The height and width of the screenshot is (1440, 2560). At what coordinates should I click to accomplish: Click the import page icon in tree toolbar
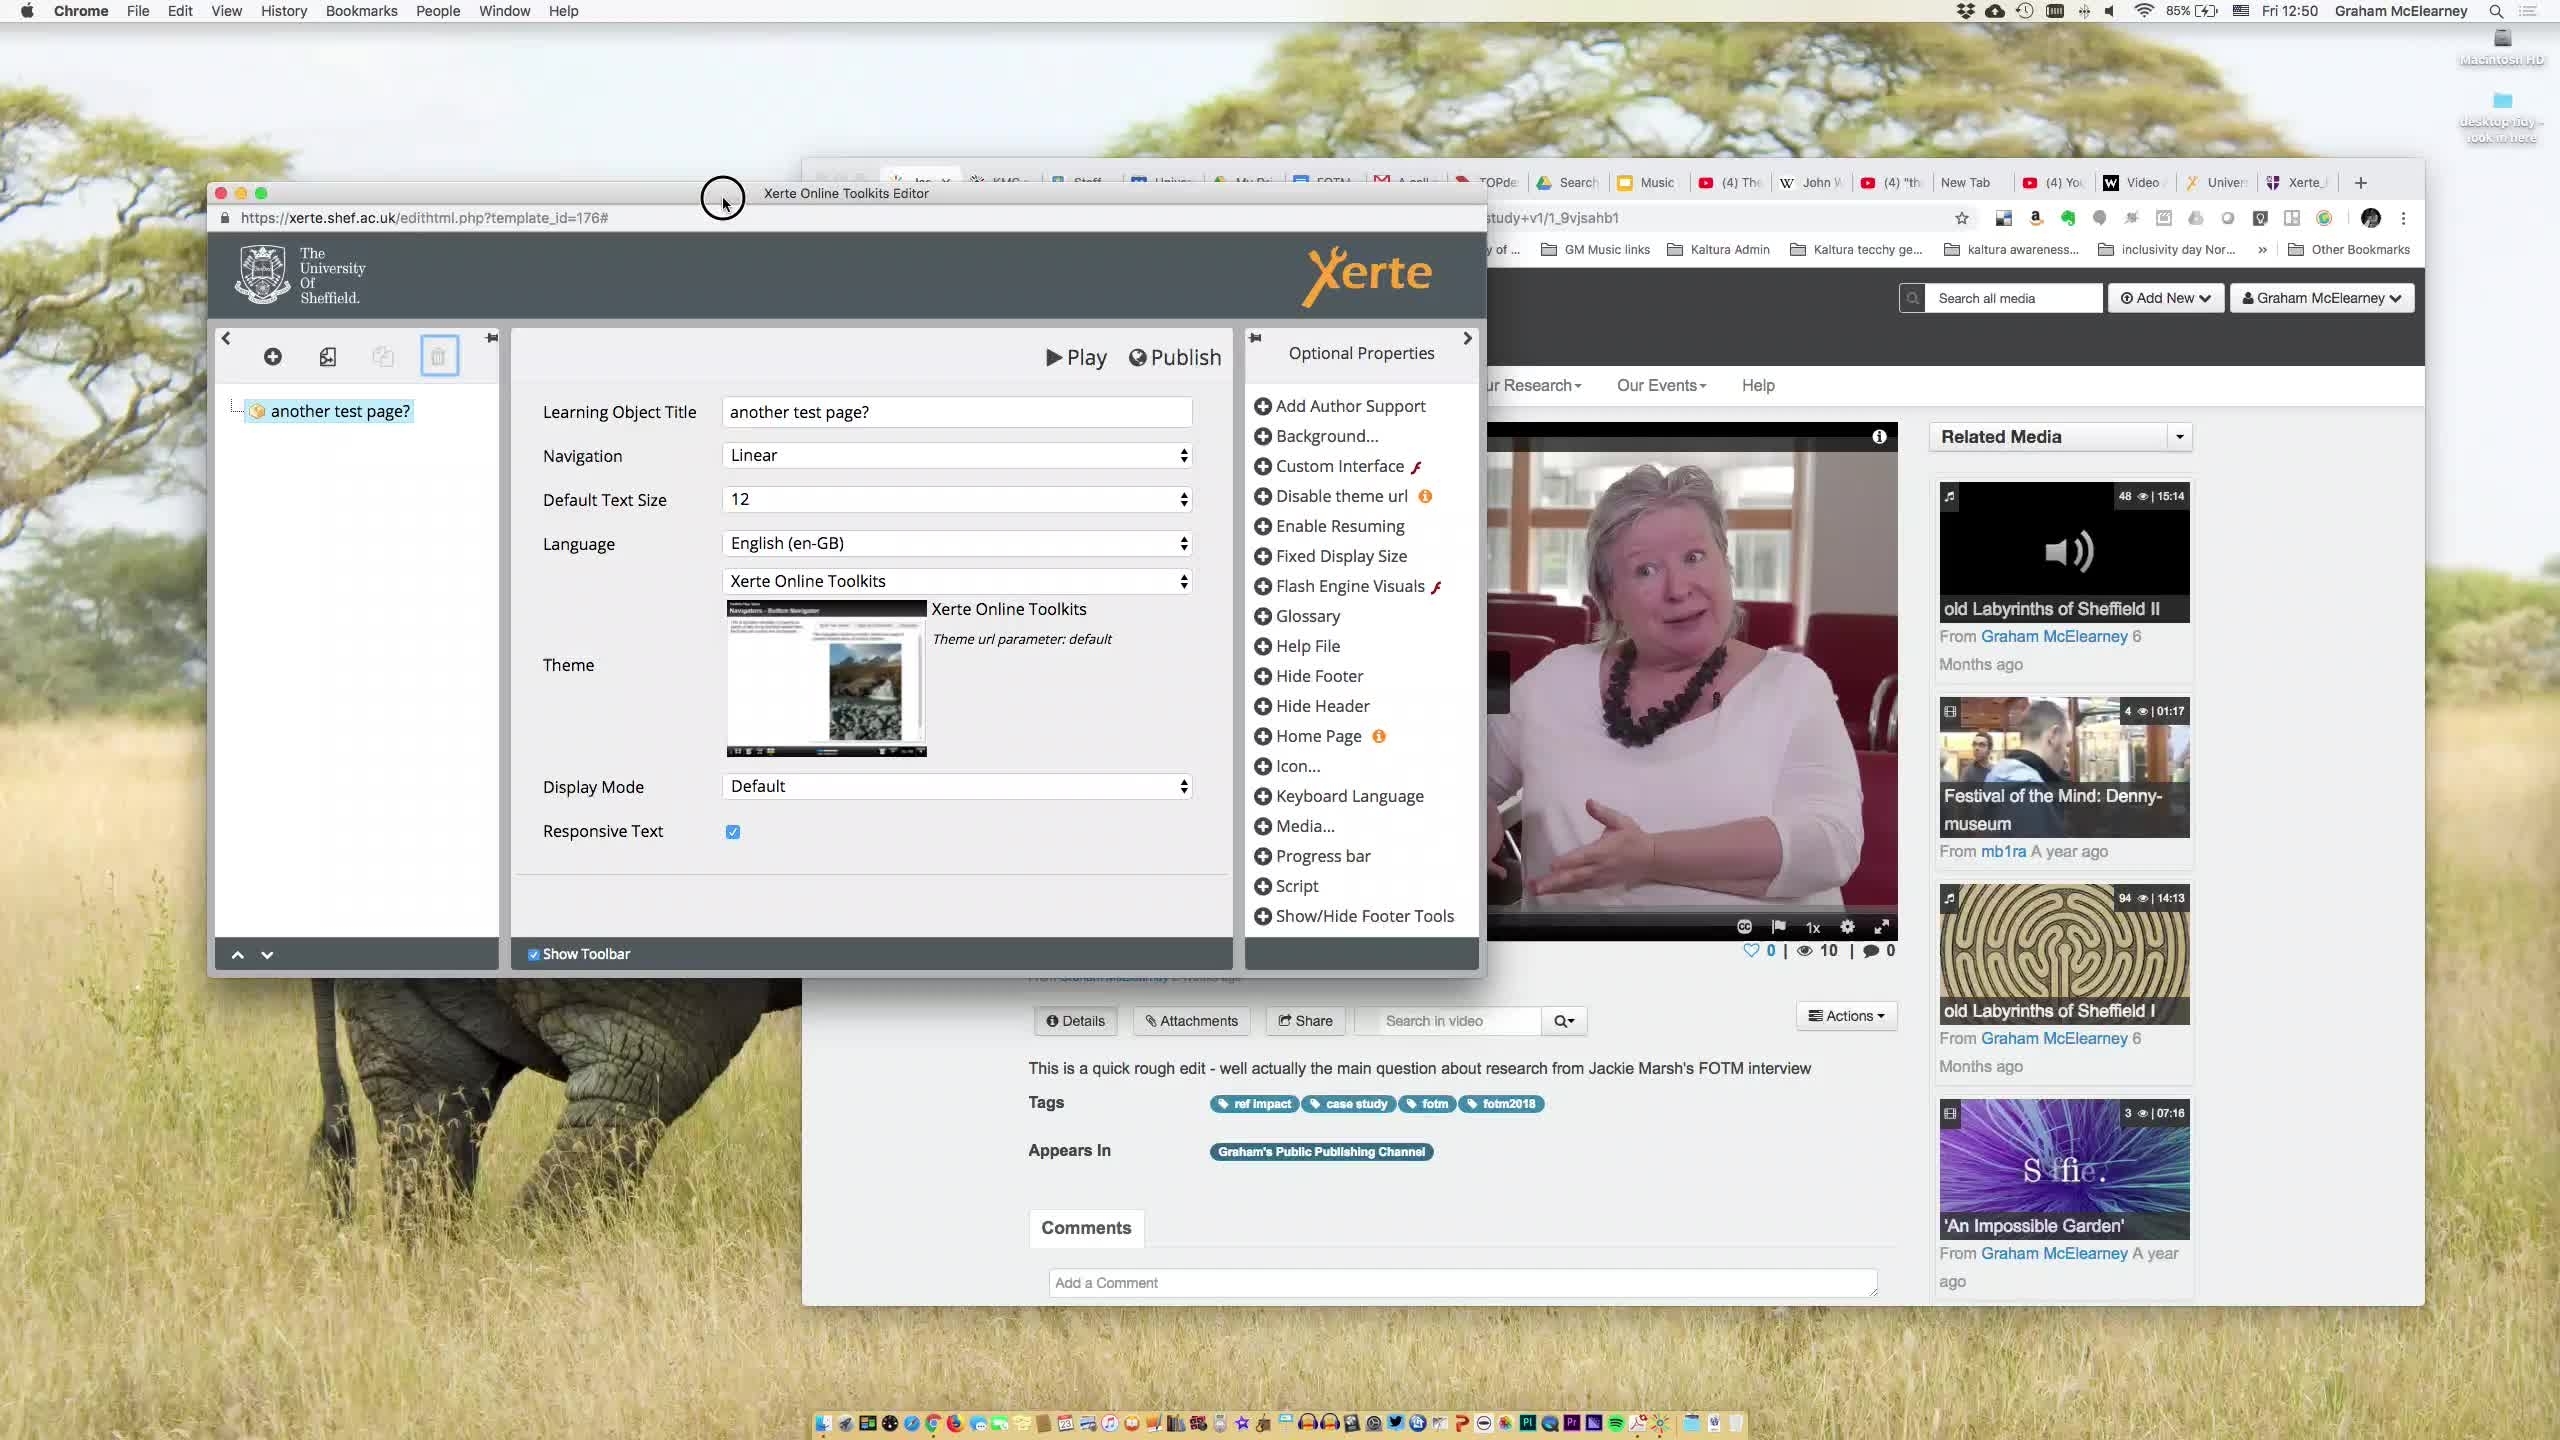tap(328, 357)
